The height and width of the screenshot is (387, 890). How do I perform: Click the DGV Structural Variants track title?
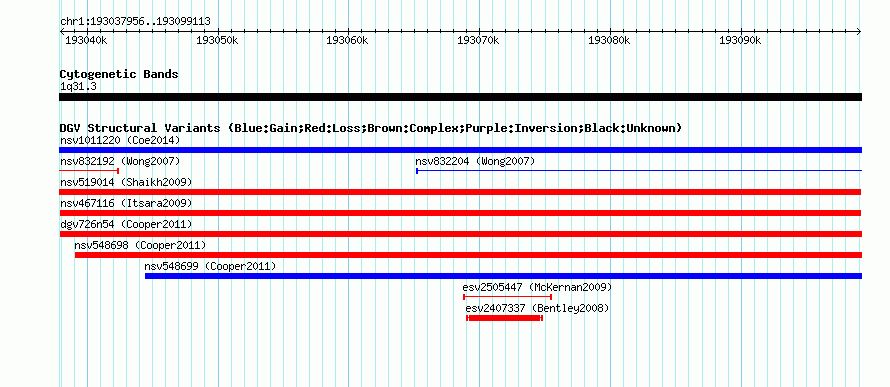[371, 128]
